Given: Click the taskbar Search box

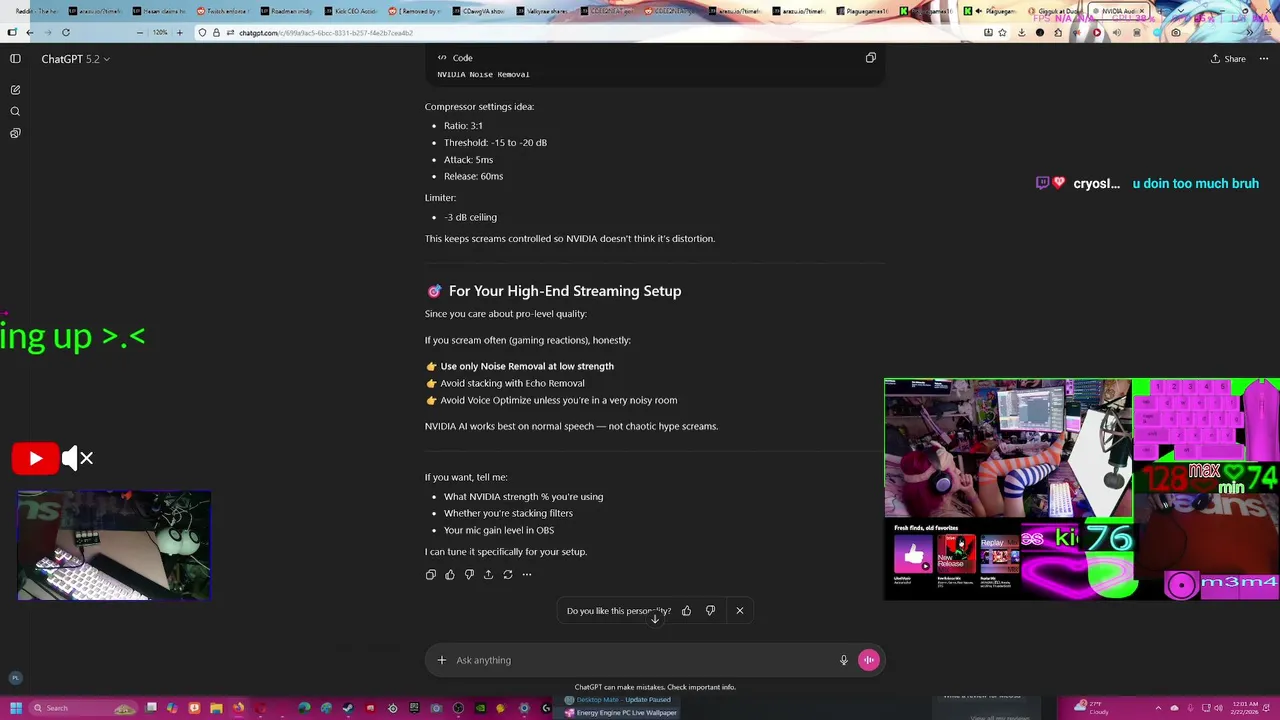Looking at the screenshot, I should click(85, 708).
